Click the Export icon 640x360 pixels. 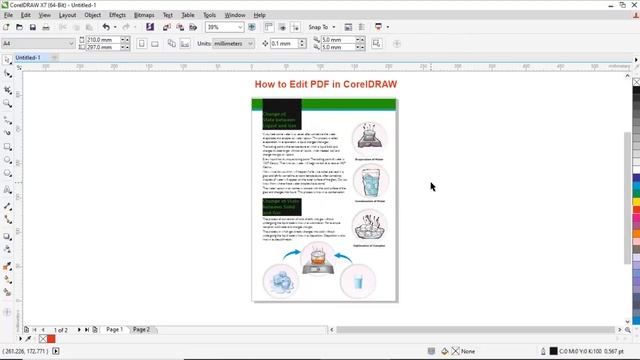(180, 27)
